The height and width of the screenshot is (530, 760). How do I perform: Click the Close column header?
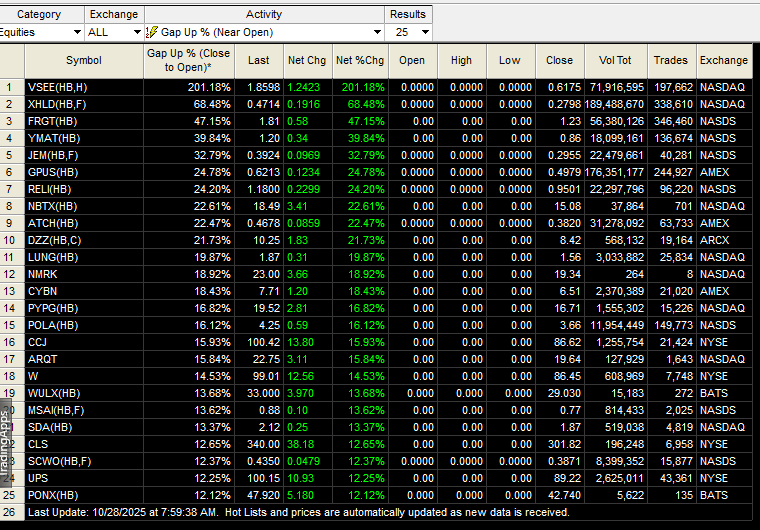(x=559, y=61)
